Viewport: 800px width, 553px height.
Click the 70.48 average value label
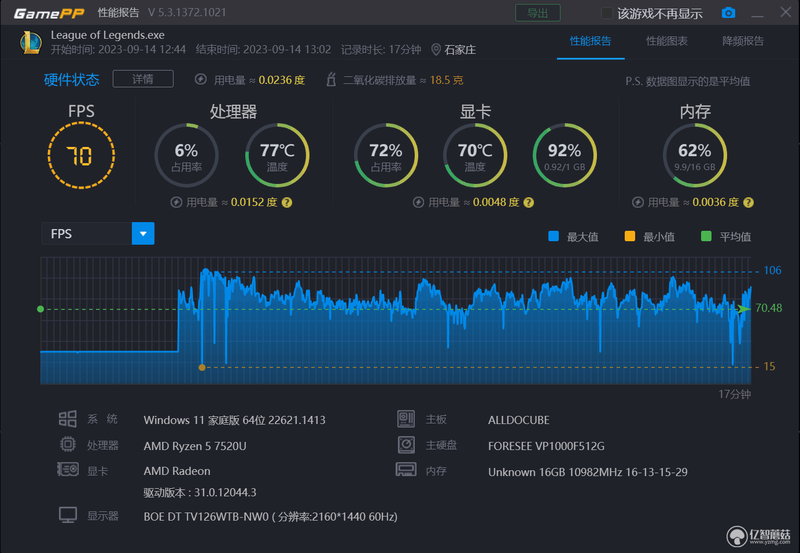pos(768,308)
